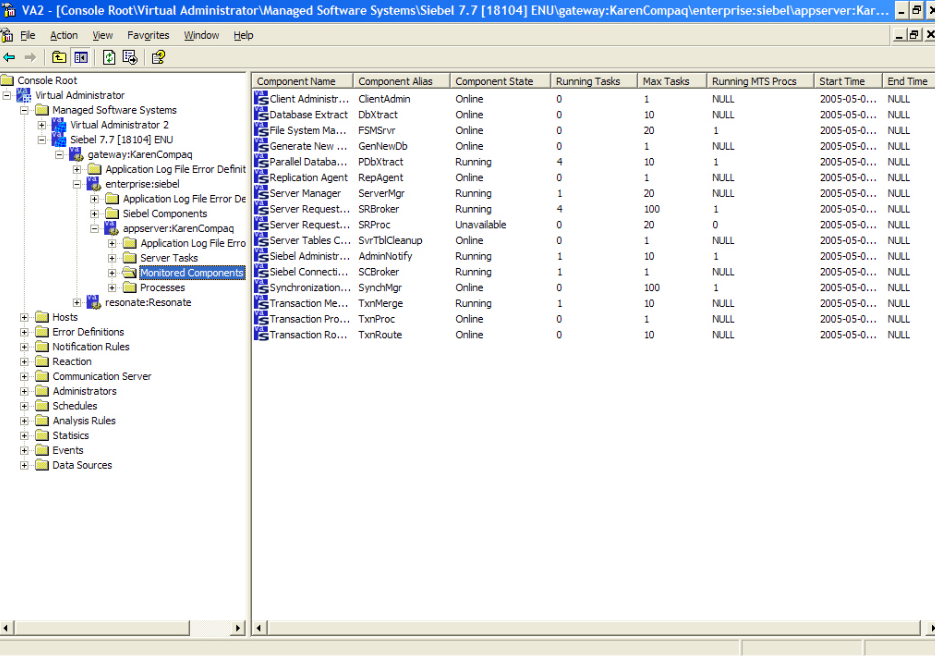Click the Parallel Database Extract row icon
Viewport: 935px width, 656px height.
coord(261,162)
